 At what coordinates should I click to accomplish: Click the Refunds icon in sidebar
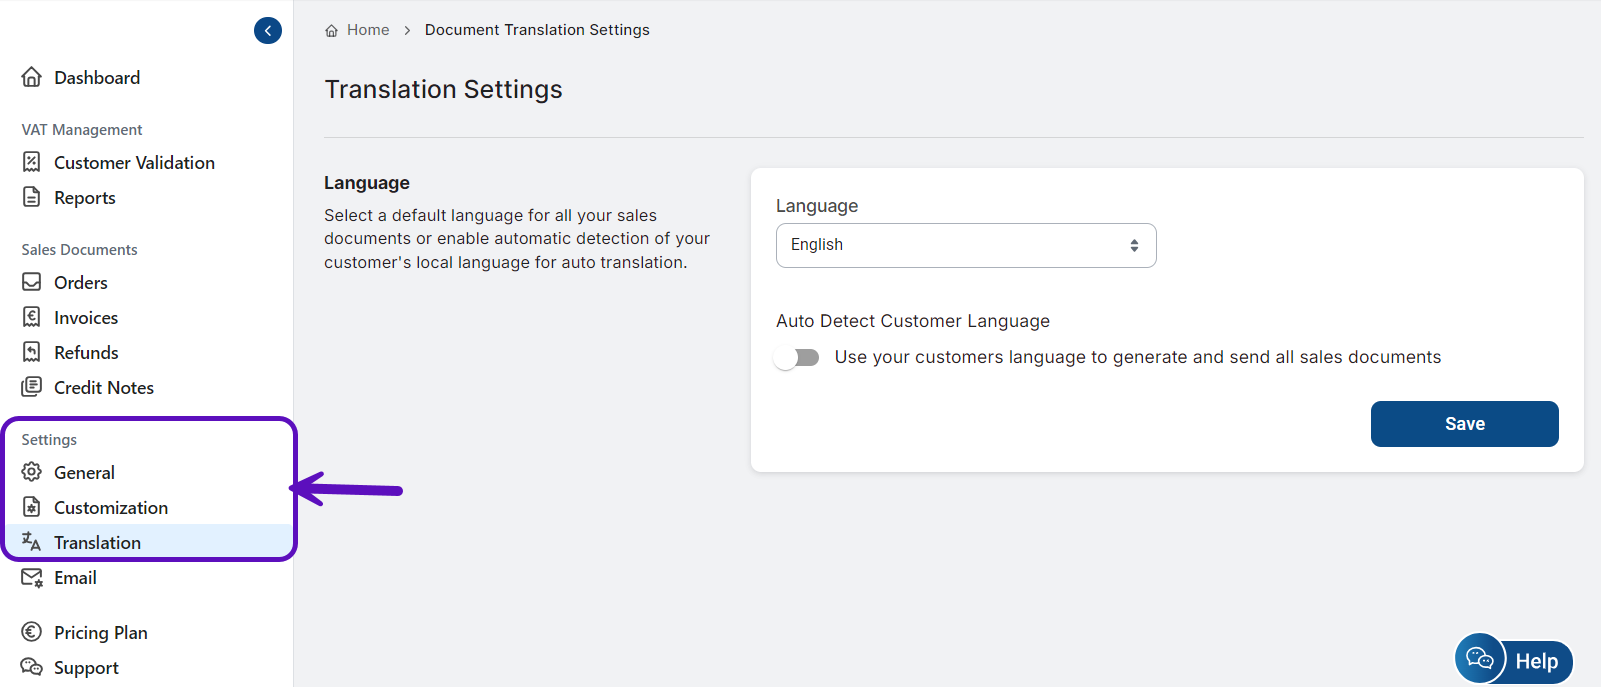32,352
